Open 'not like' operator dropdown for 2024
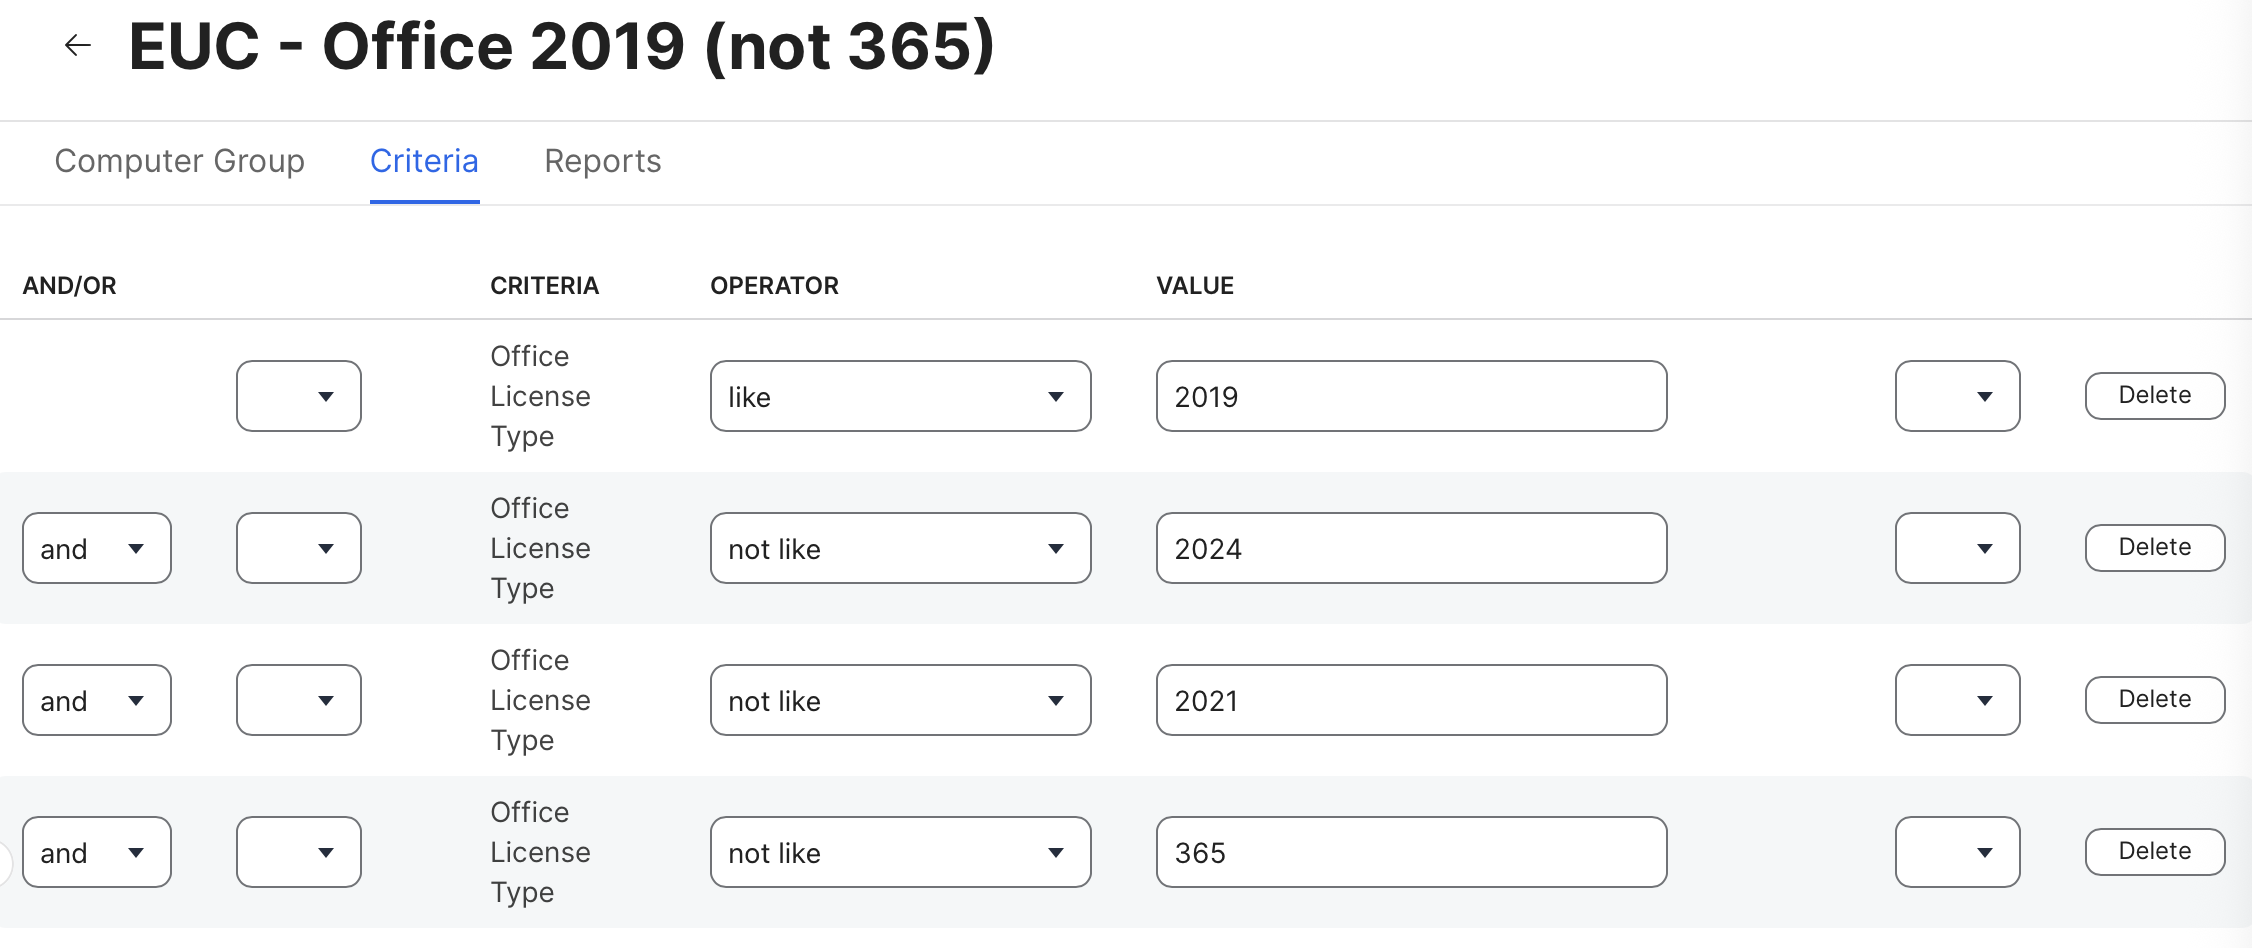 point(900,548)
